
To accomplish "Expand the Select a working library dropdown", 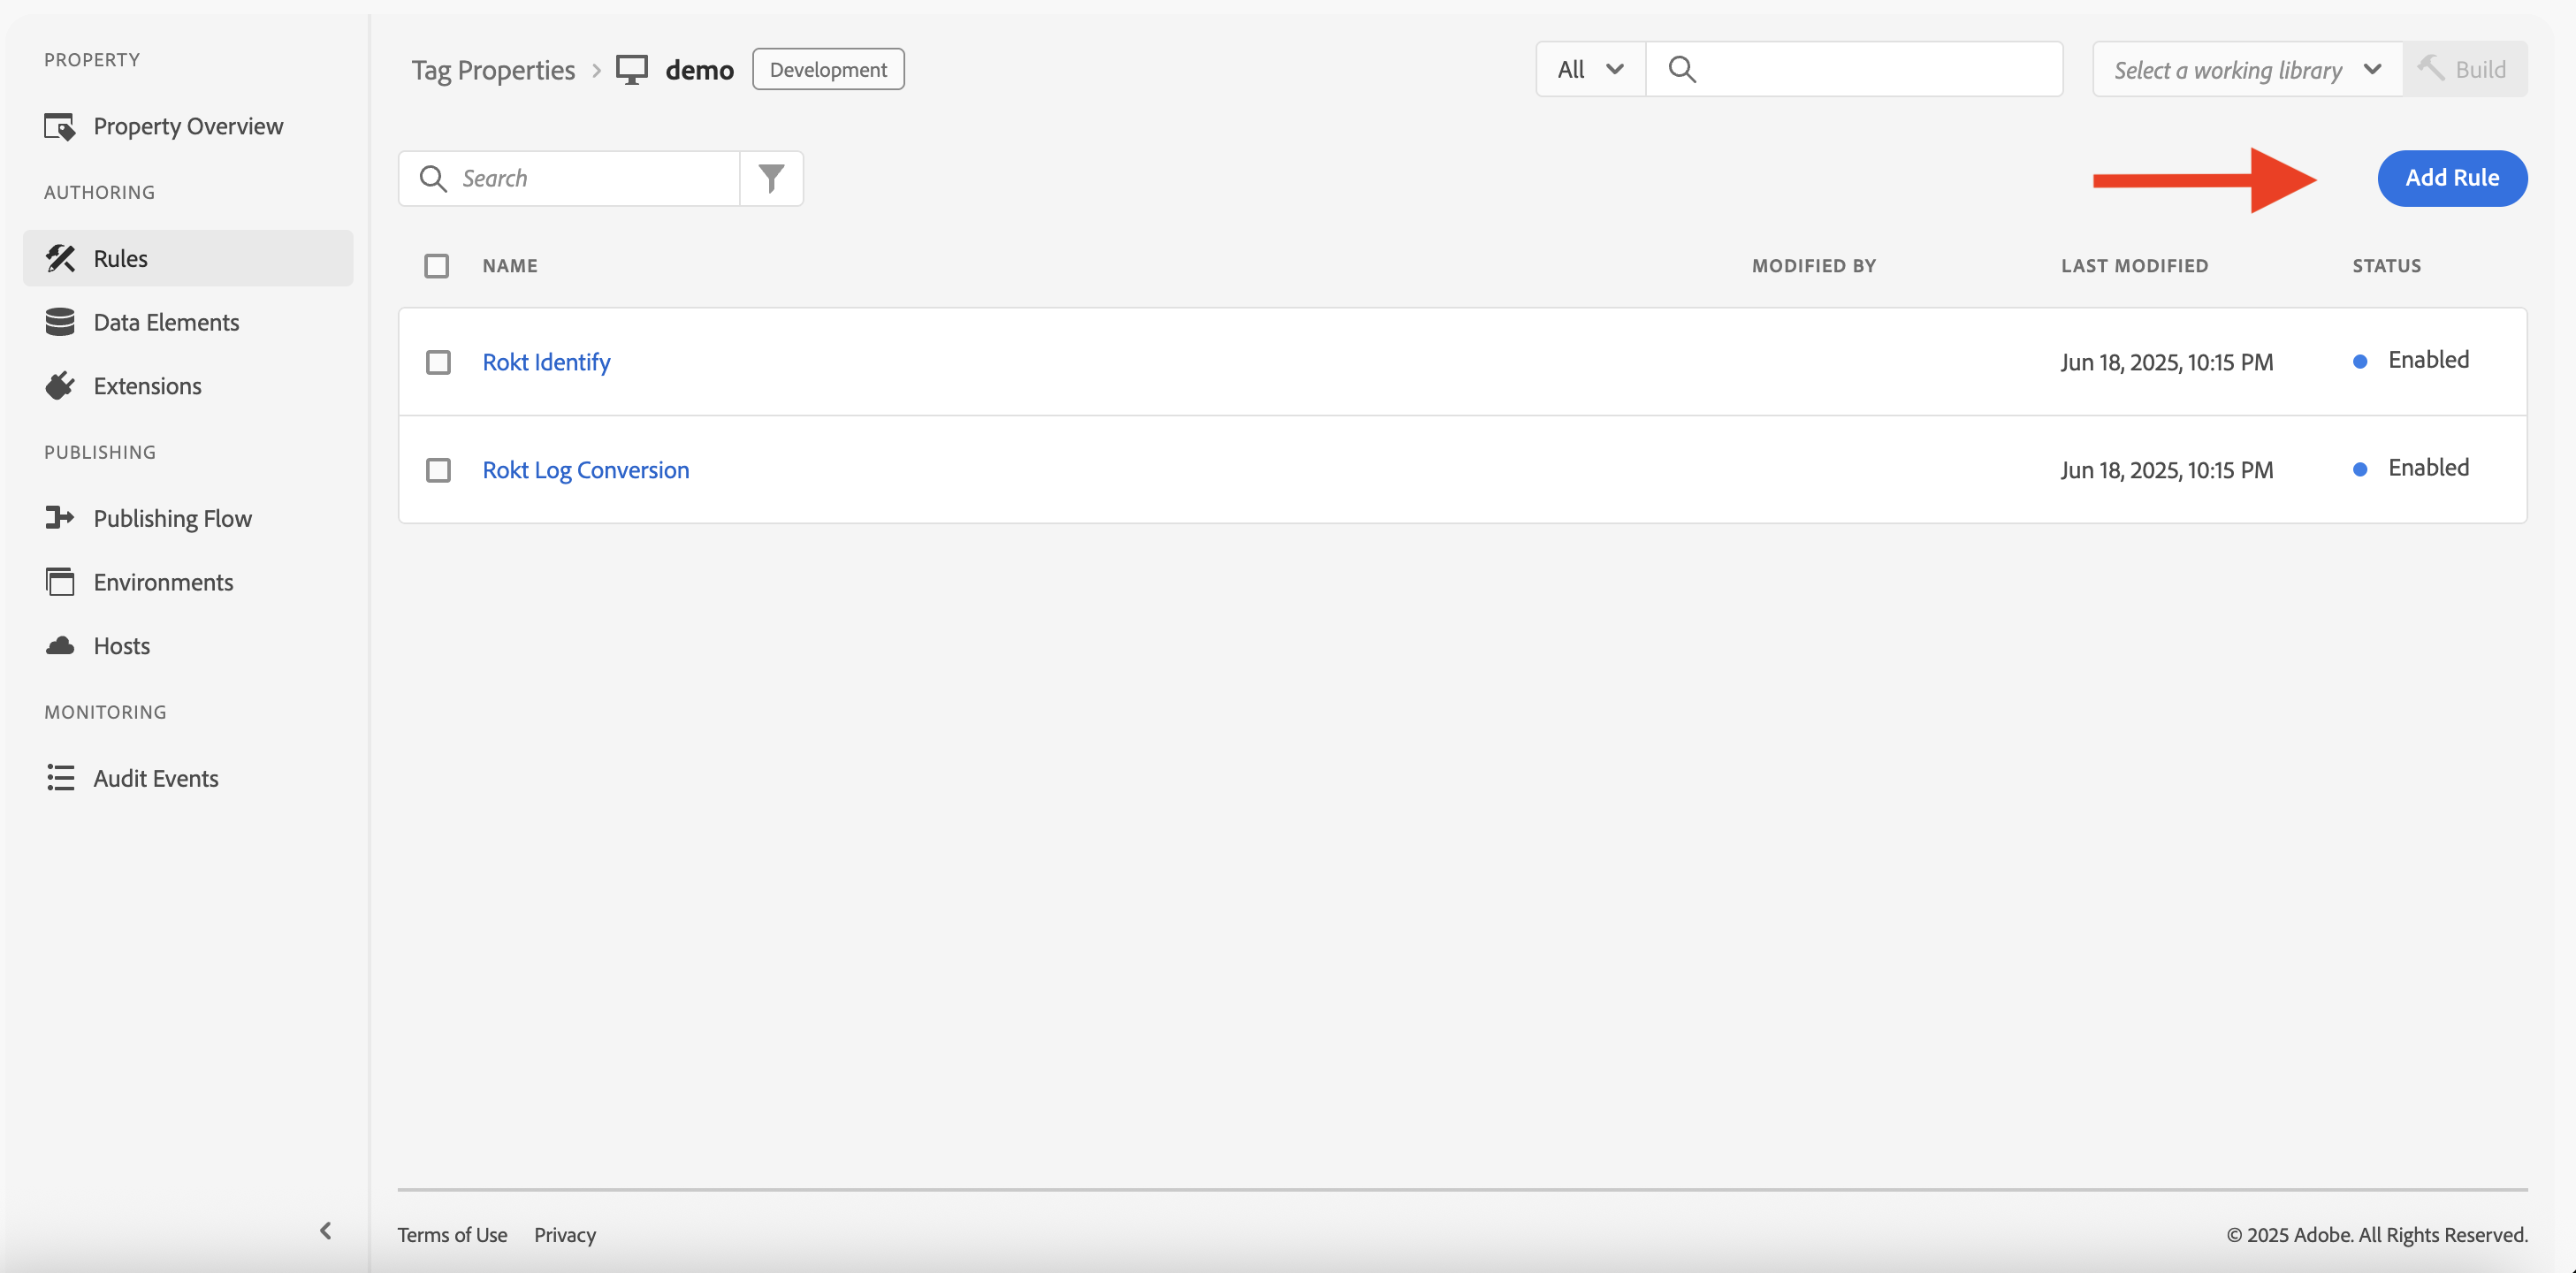I will pos(2248,69).
